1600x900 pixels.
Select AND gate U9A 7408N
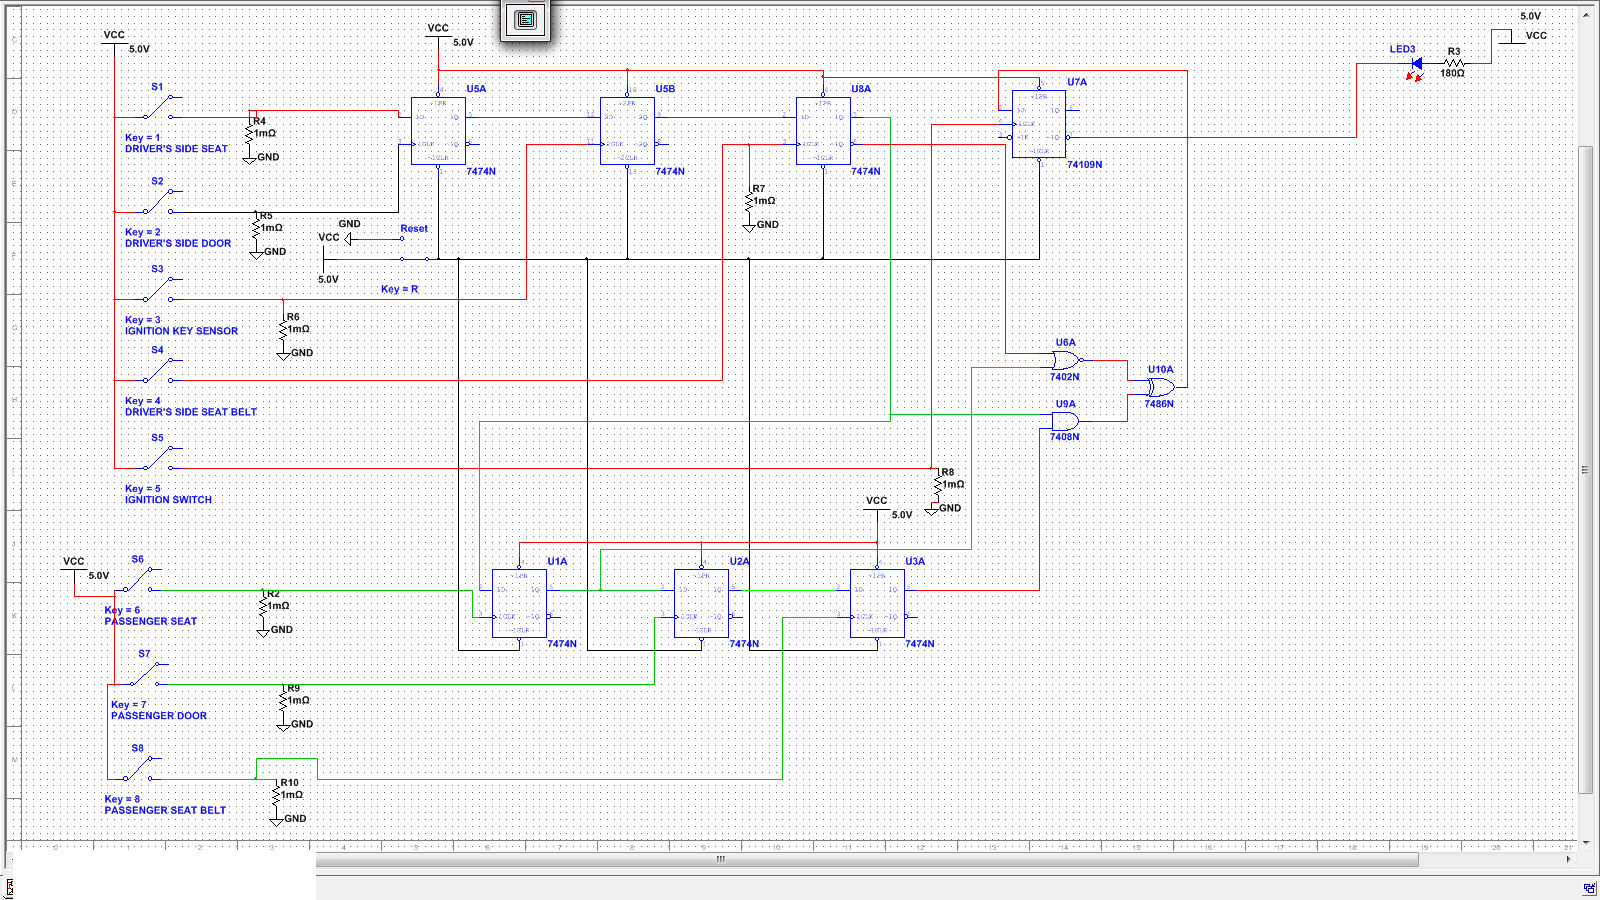[x=1065, y=421]
